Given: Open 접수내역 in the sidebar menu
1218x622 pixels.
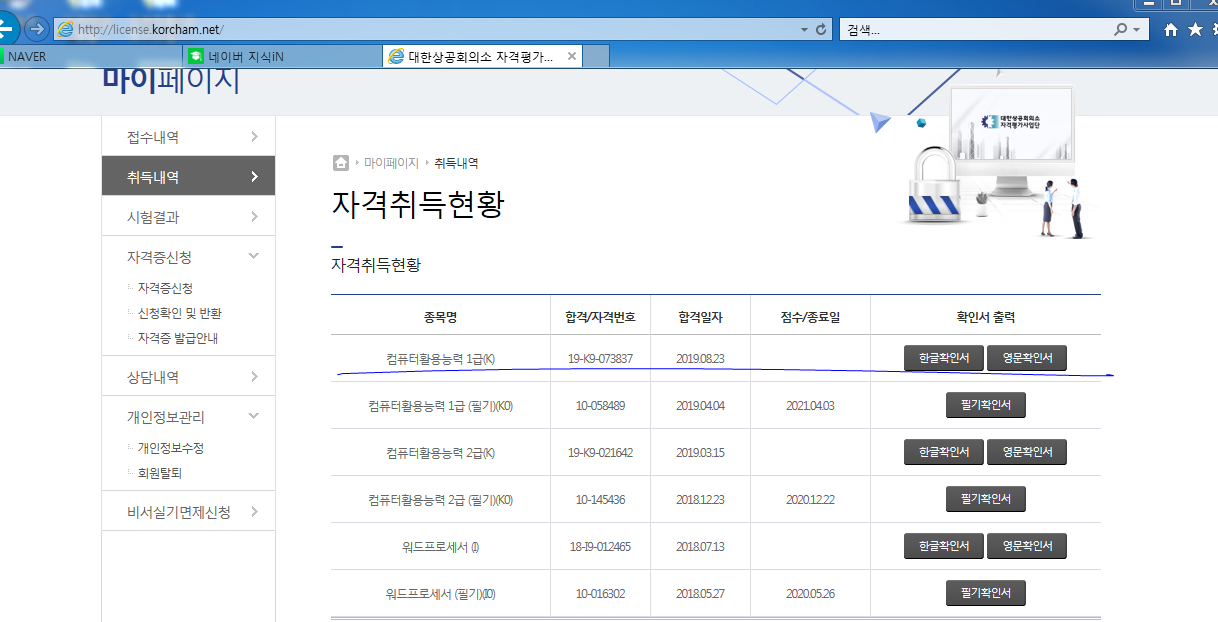Looking at the screenshot, I should [188, 137].
